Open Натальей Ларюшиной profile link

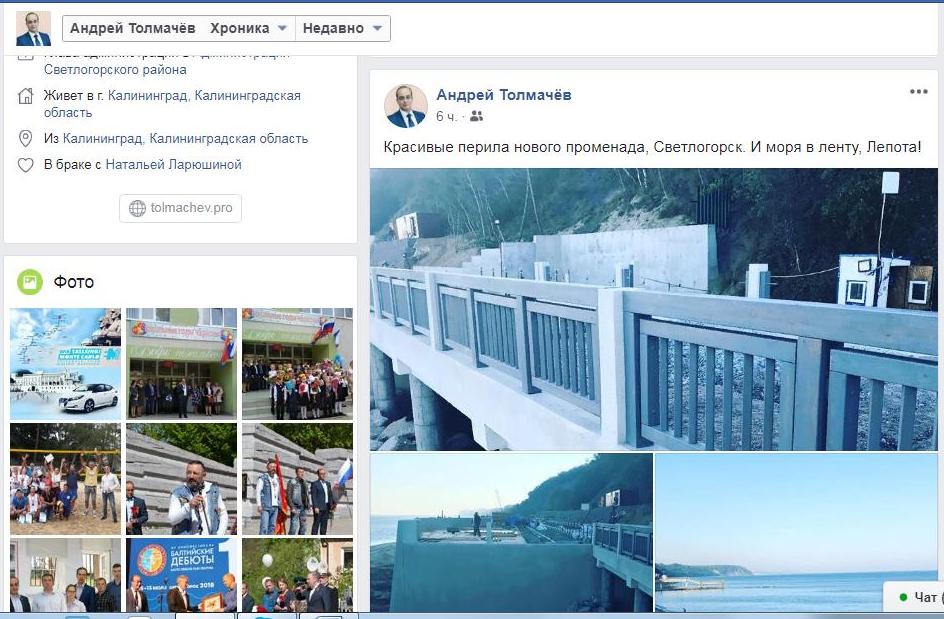tap(173, 165)
